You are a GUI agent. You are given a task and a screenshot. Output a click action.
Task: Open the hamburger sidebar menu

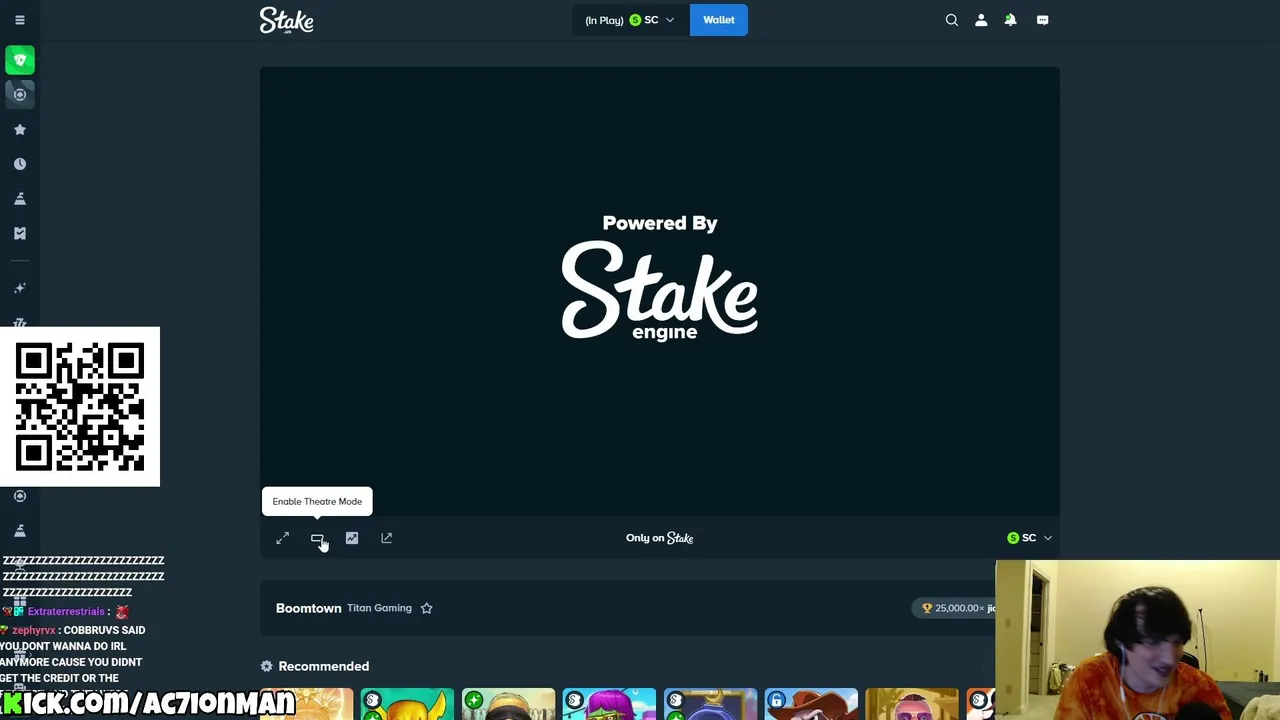click(20, 20)
